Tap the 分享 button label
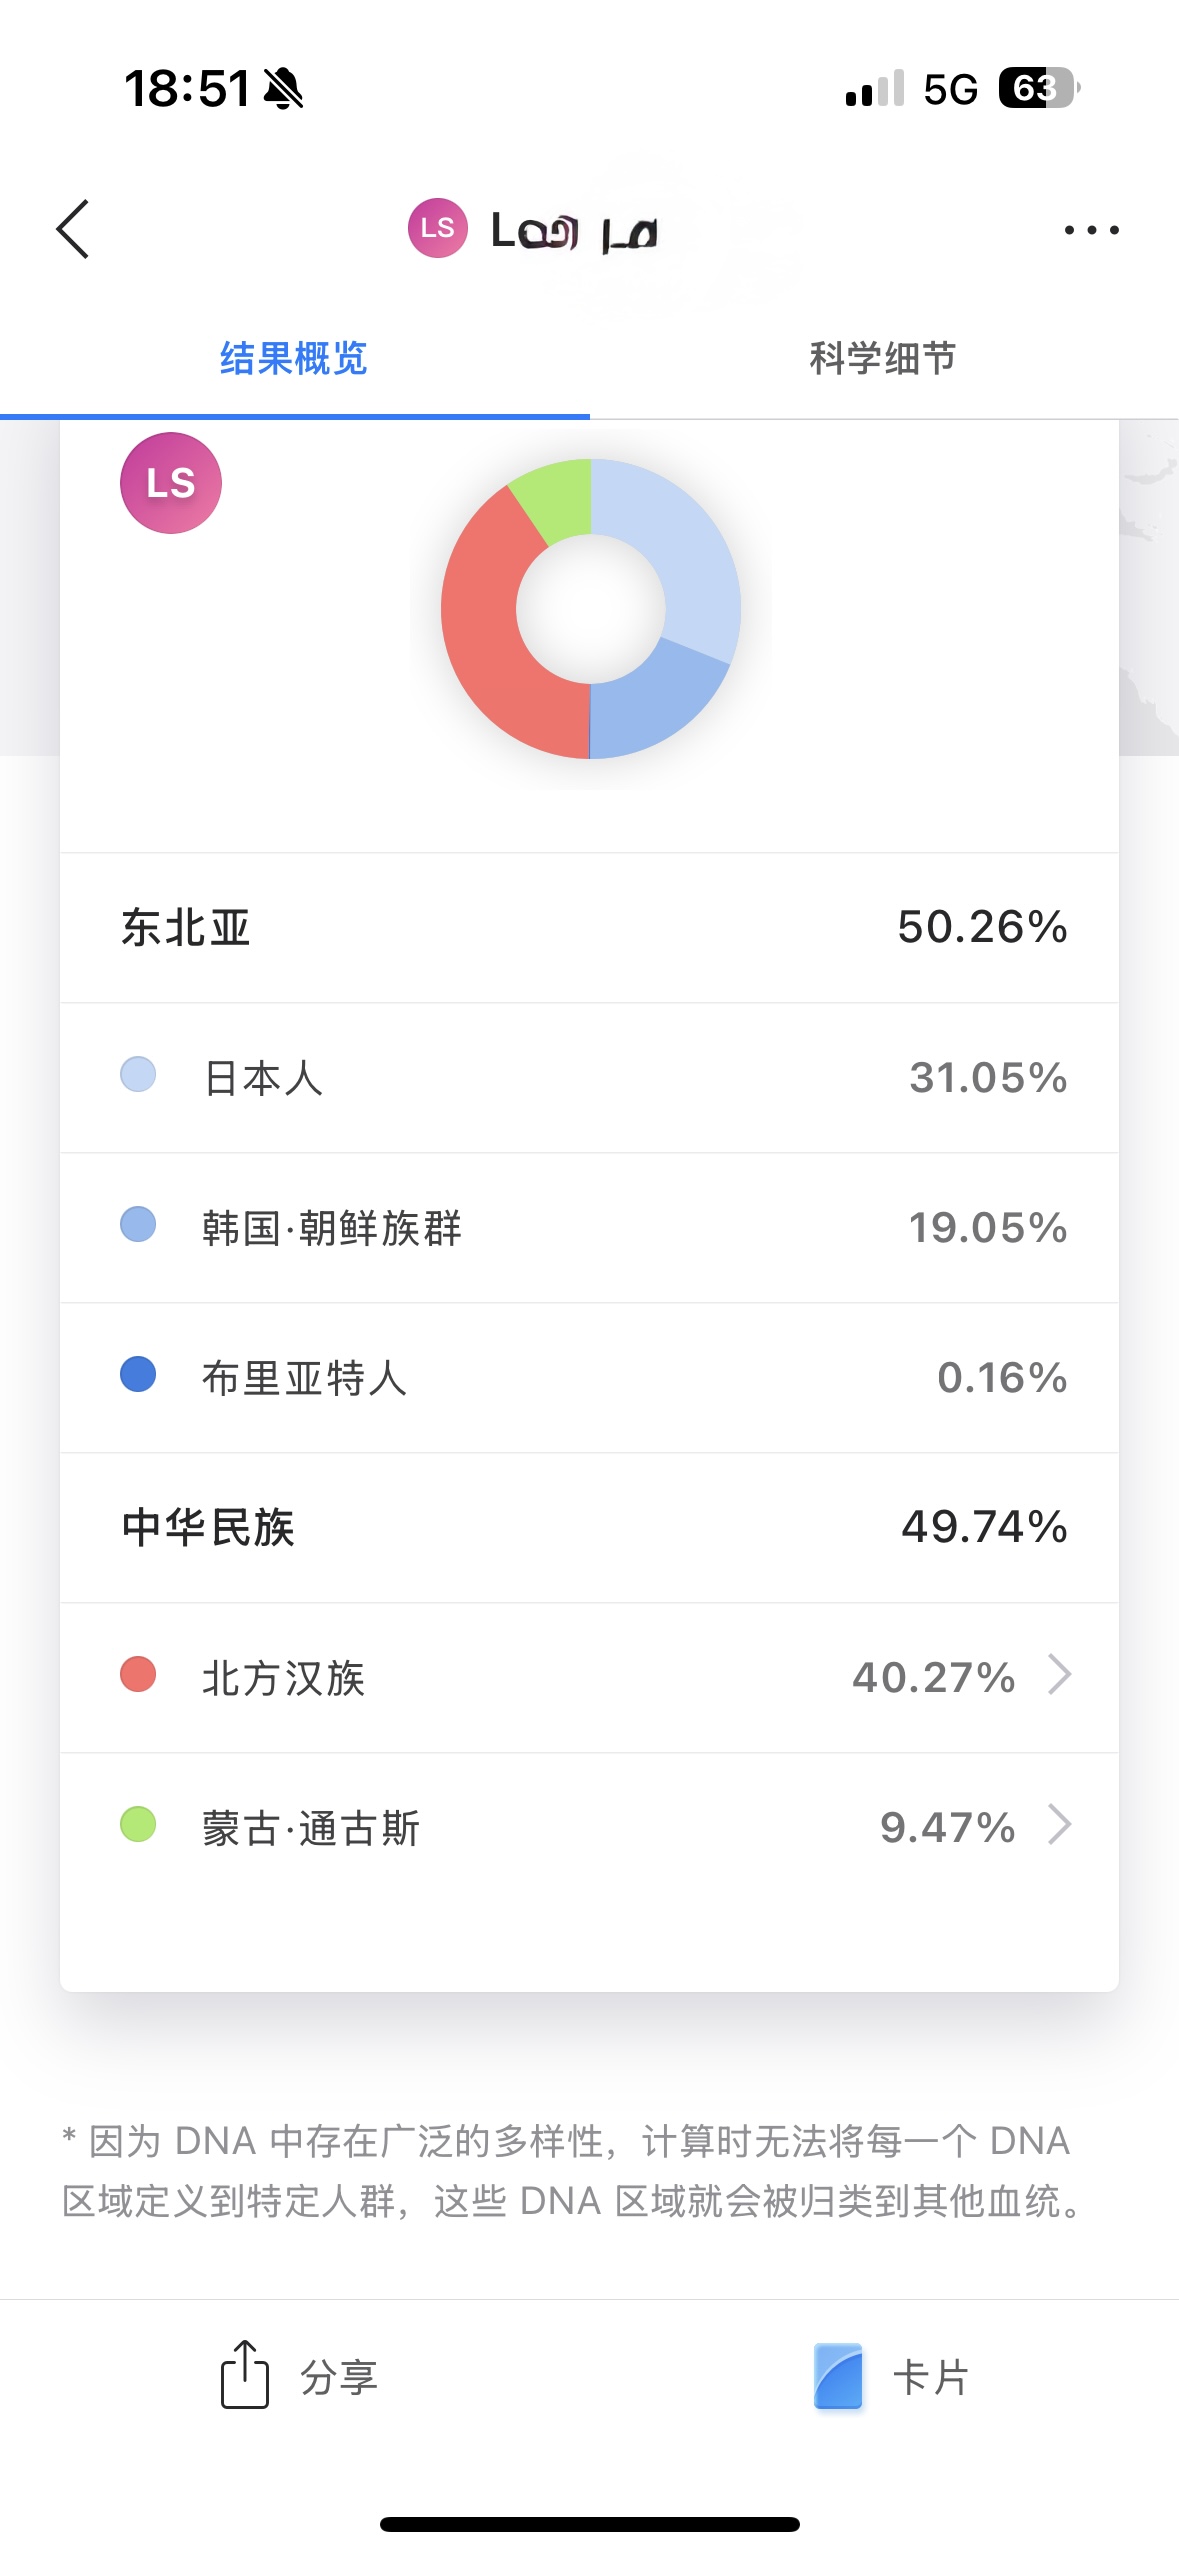The image size is (1179, 2556). click(x=339, y=2377)
